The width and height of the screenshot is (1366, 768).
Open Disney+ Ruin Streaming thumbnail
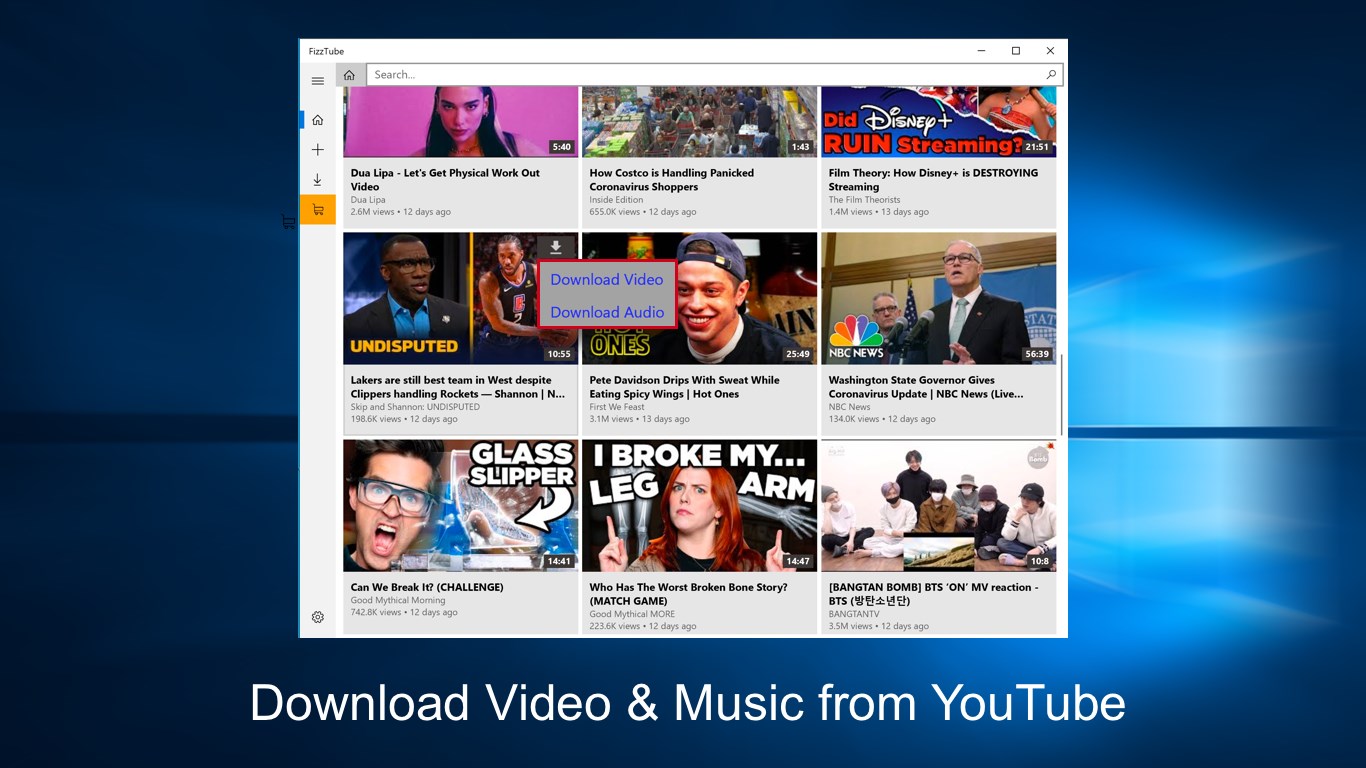tap(938, 122)
